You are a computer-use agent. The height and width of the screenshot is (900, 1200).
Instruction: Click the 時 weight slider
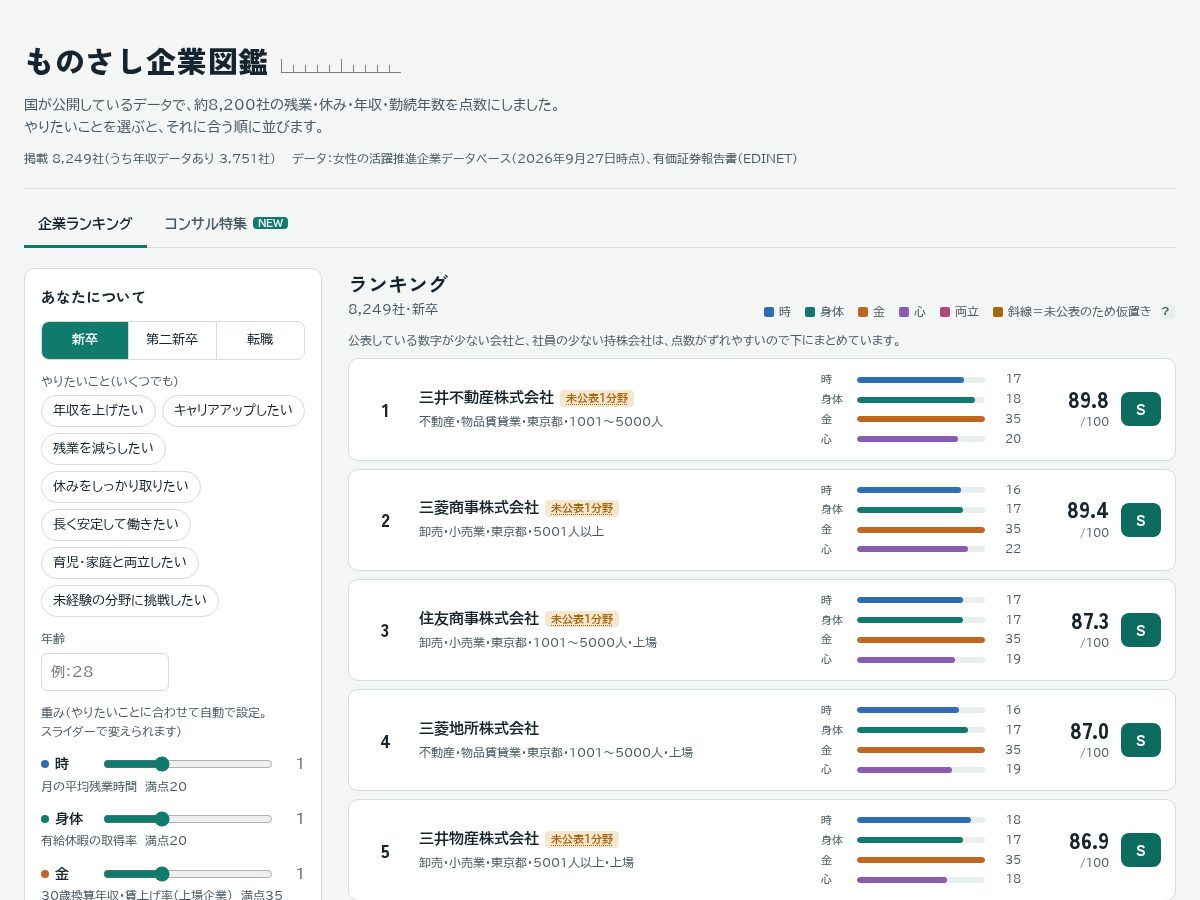[188, 764]
